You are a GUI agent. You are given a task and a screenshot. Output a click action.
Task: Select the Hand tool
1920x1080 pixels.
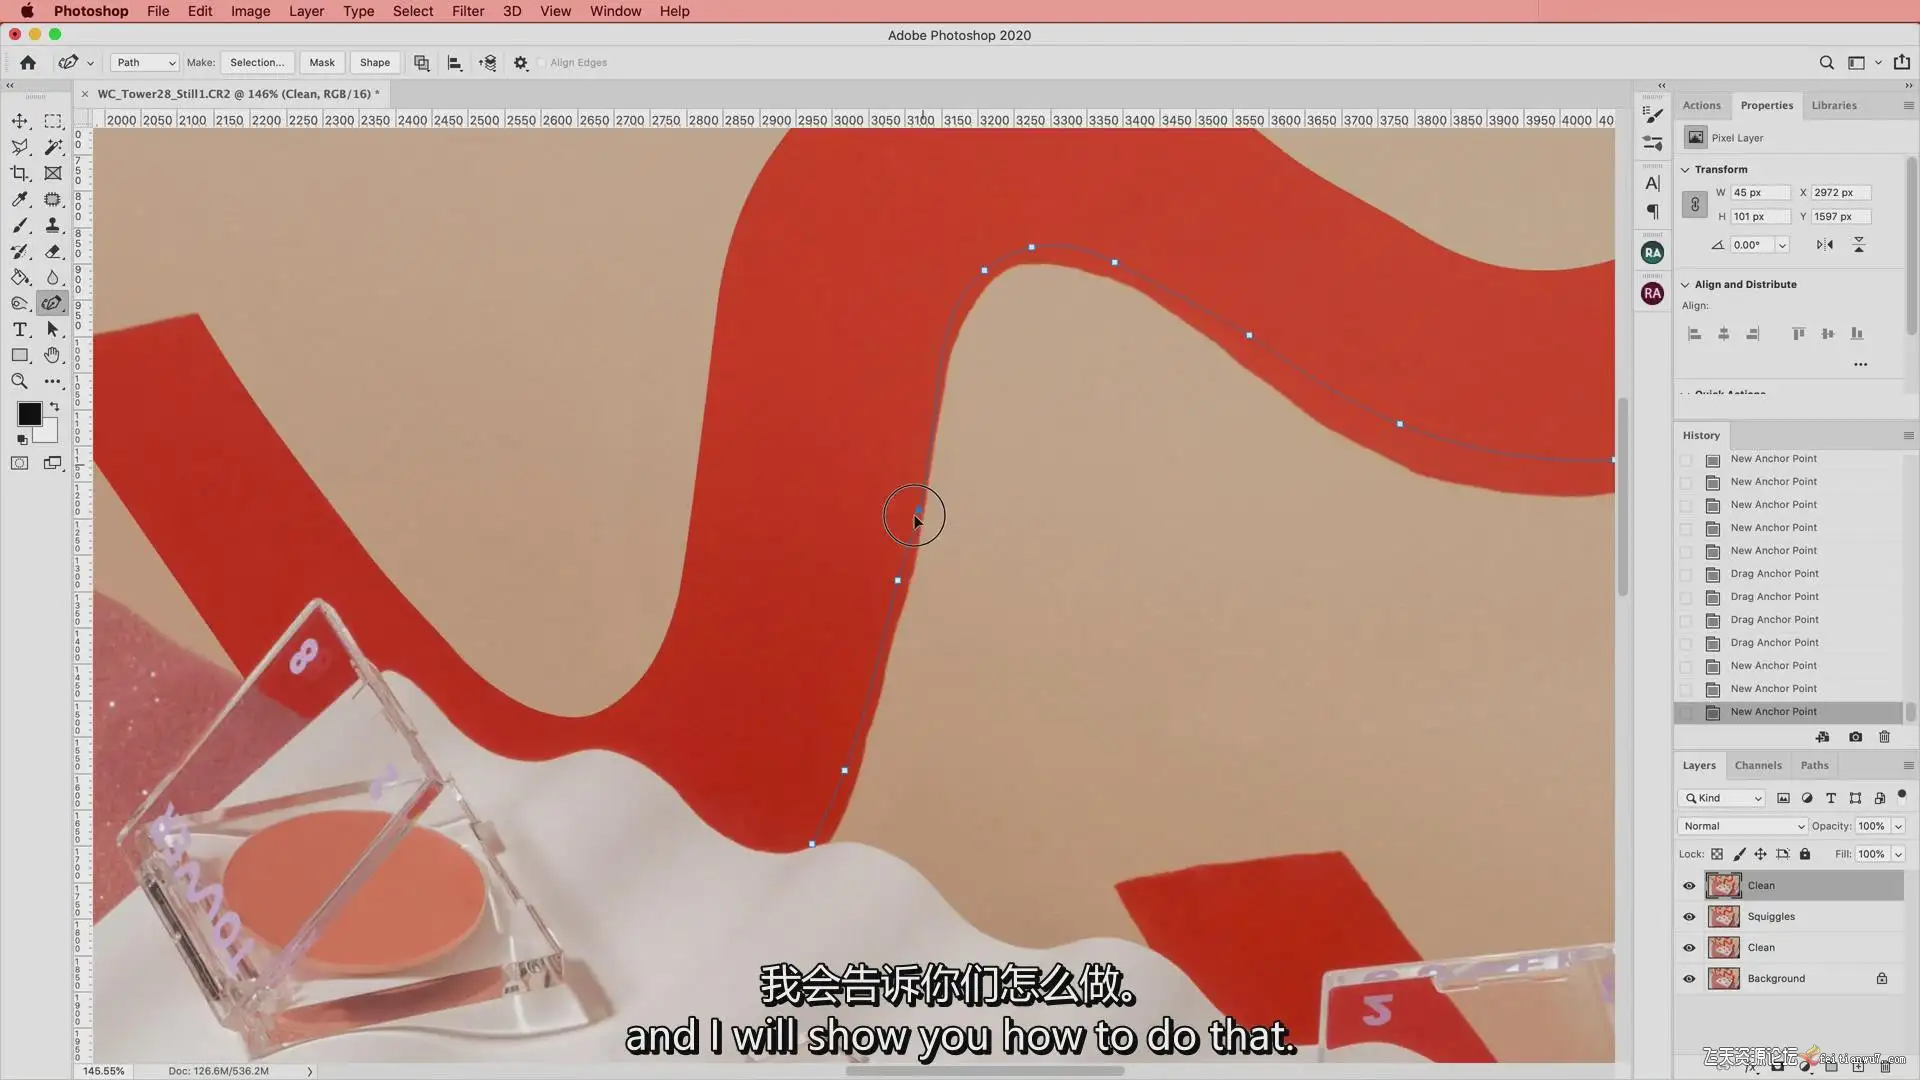[53, 355]
